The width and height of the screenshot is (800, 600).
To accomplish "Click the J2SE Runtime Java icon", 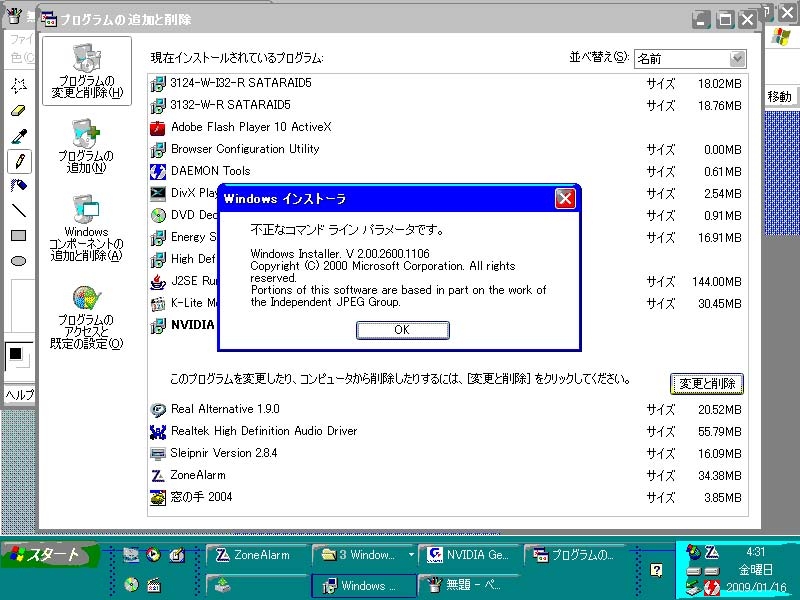I will coord(158,281).
